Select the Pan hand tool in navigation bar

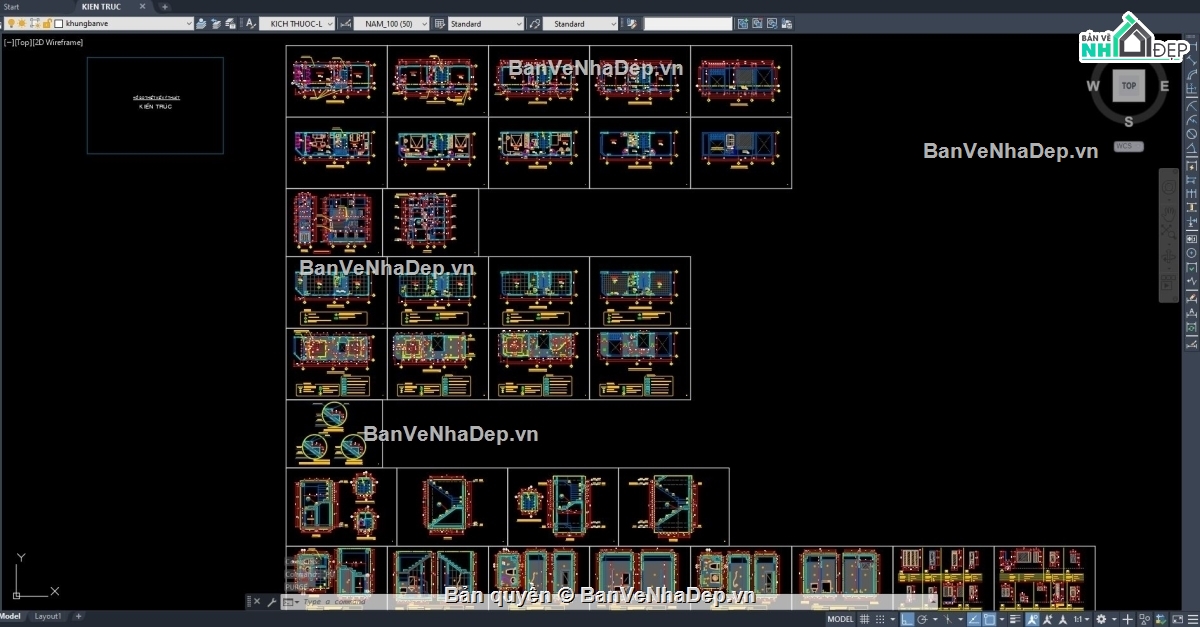coord(1169,214)
